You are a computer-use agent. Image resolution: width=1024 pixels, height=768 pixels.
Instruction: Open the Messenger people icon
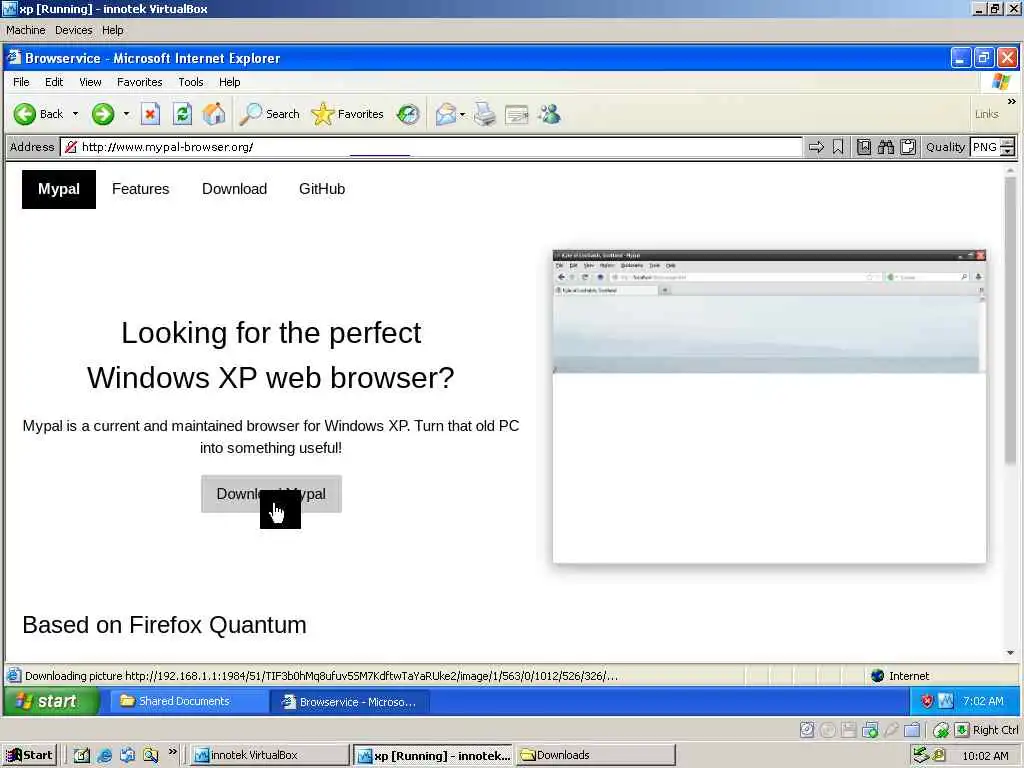[549, 114]
